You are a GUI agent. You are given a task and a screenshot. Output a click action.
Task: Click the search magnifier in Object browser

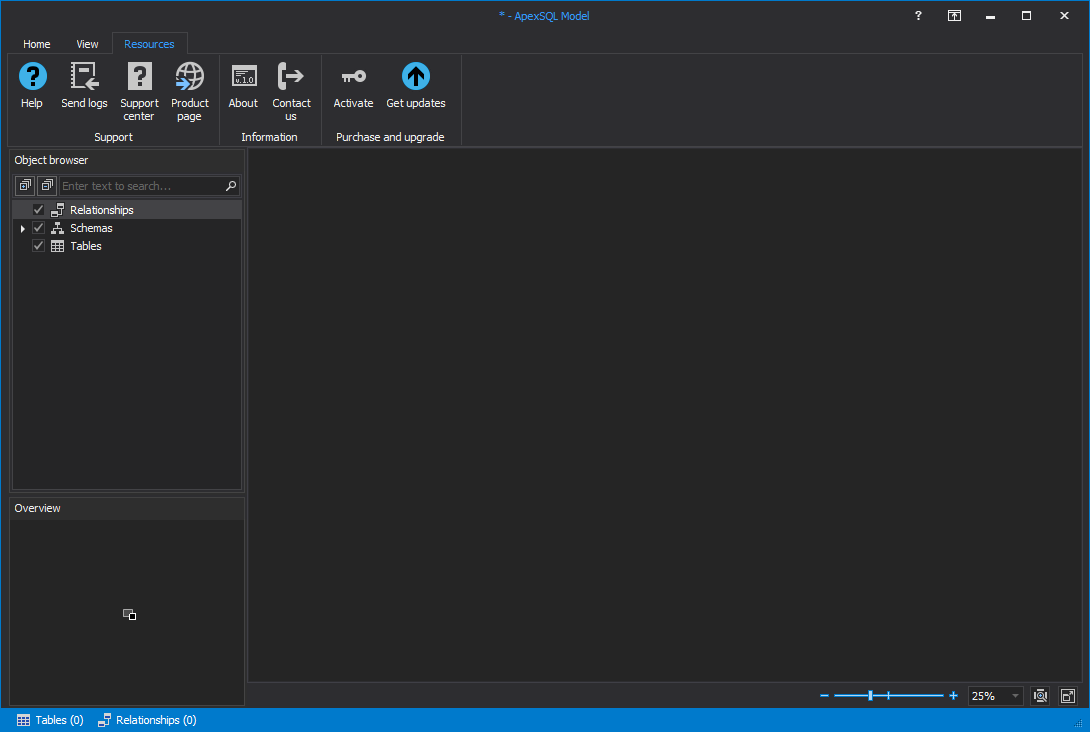coord(231,186)
